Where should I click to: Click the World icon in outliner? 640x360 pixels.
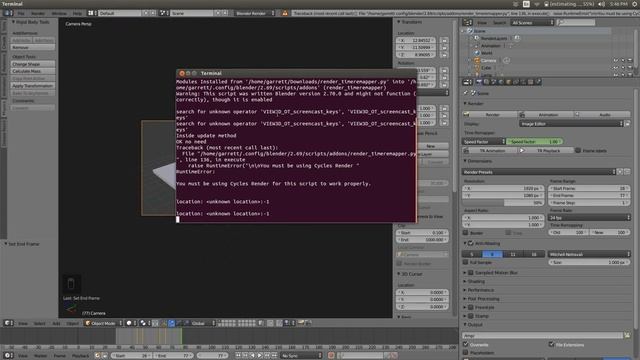(x=477, y=53)
